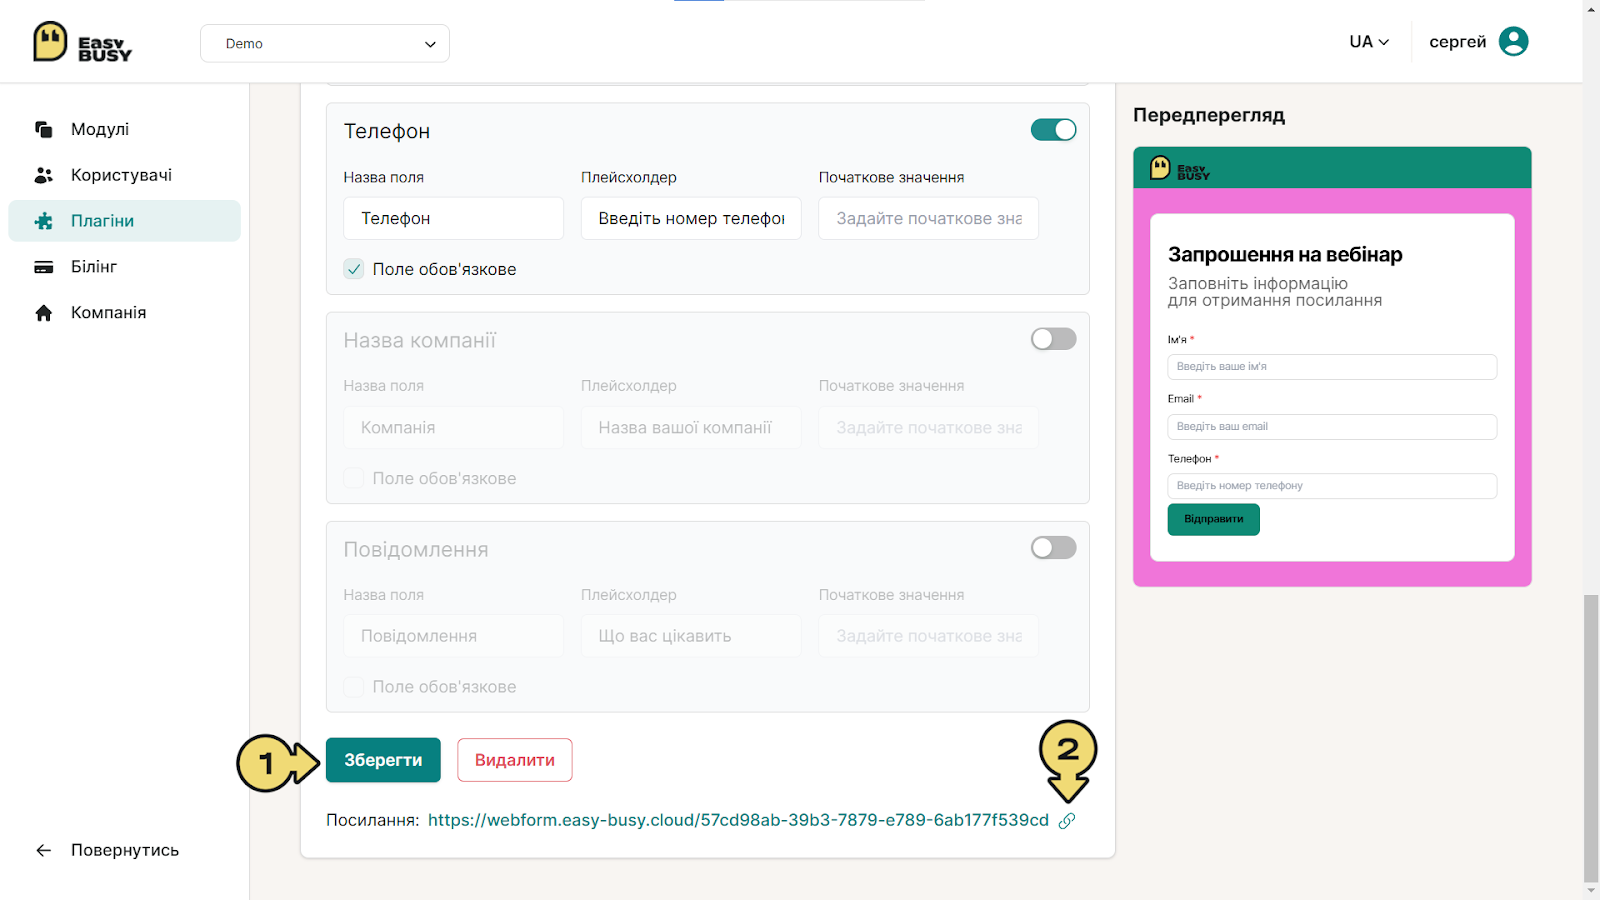Enable the Повідомлення field toggle
Image resolution: width=1600 pixels, height=900 pixels.
[1053, 548]
